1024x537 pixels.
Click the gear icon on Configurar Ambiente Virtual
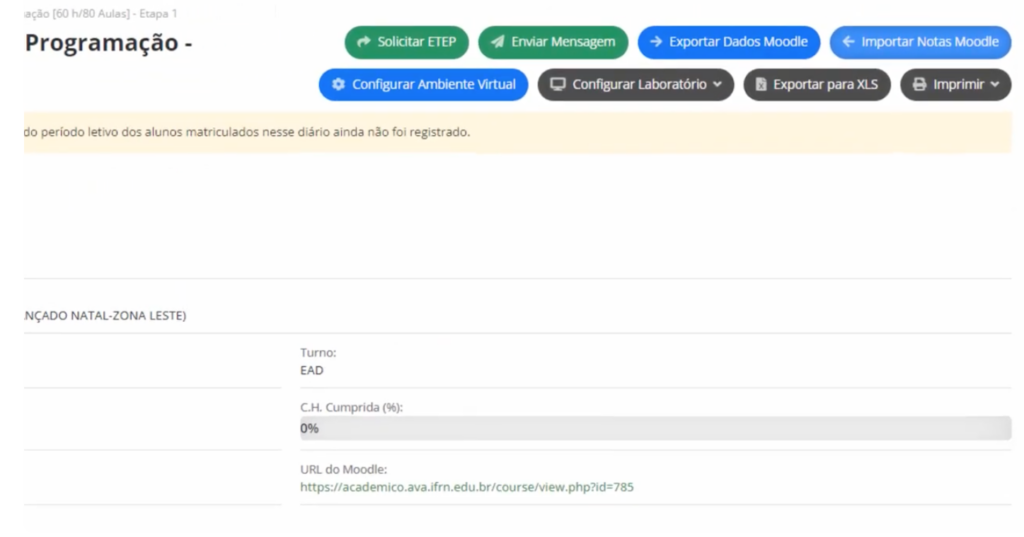338,85
